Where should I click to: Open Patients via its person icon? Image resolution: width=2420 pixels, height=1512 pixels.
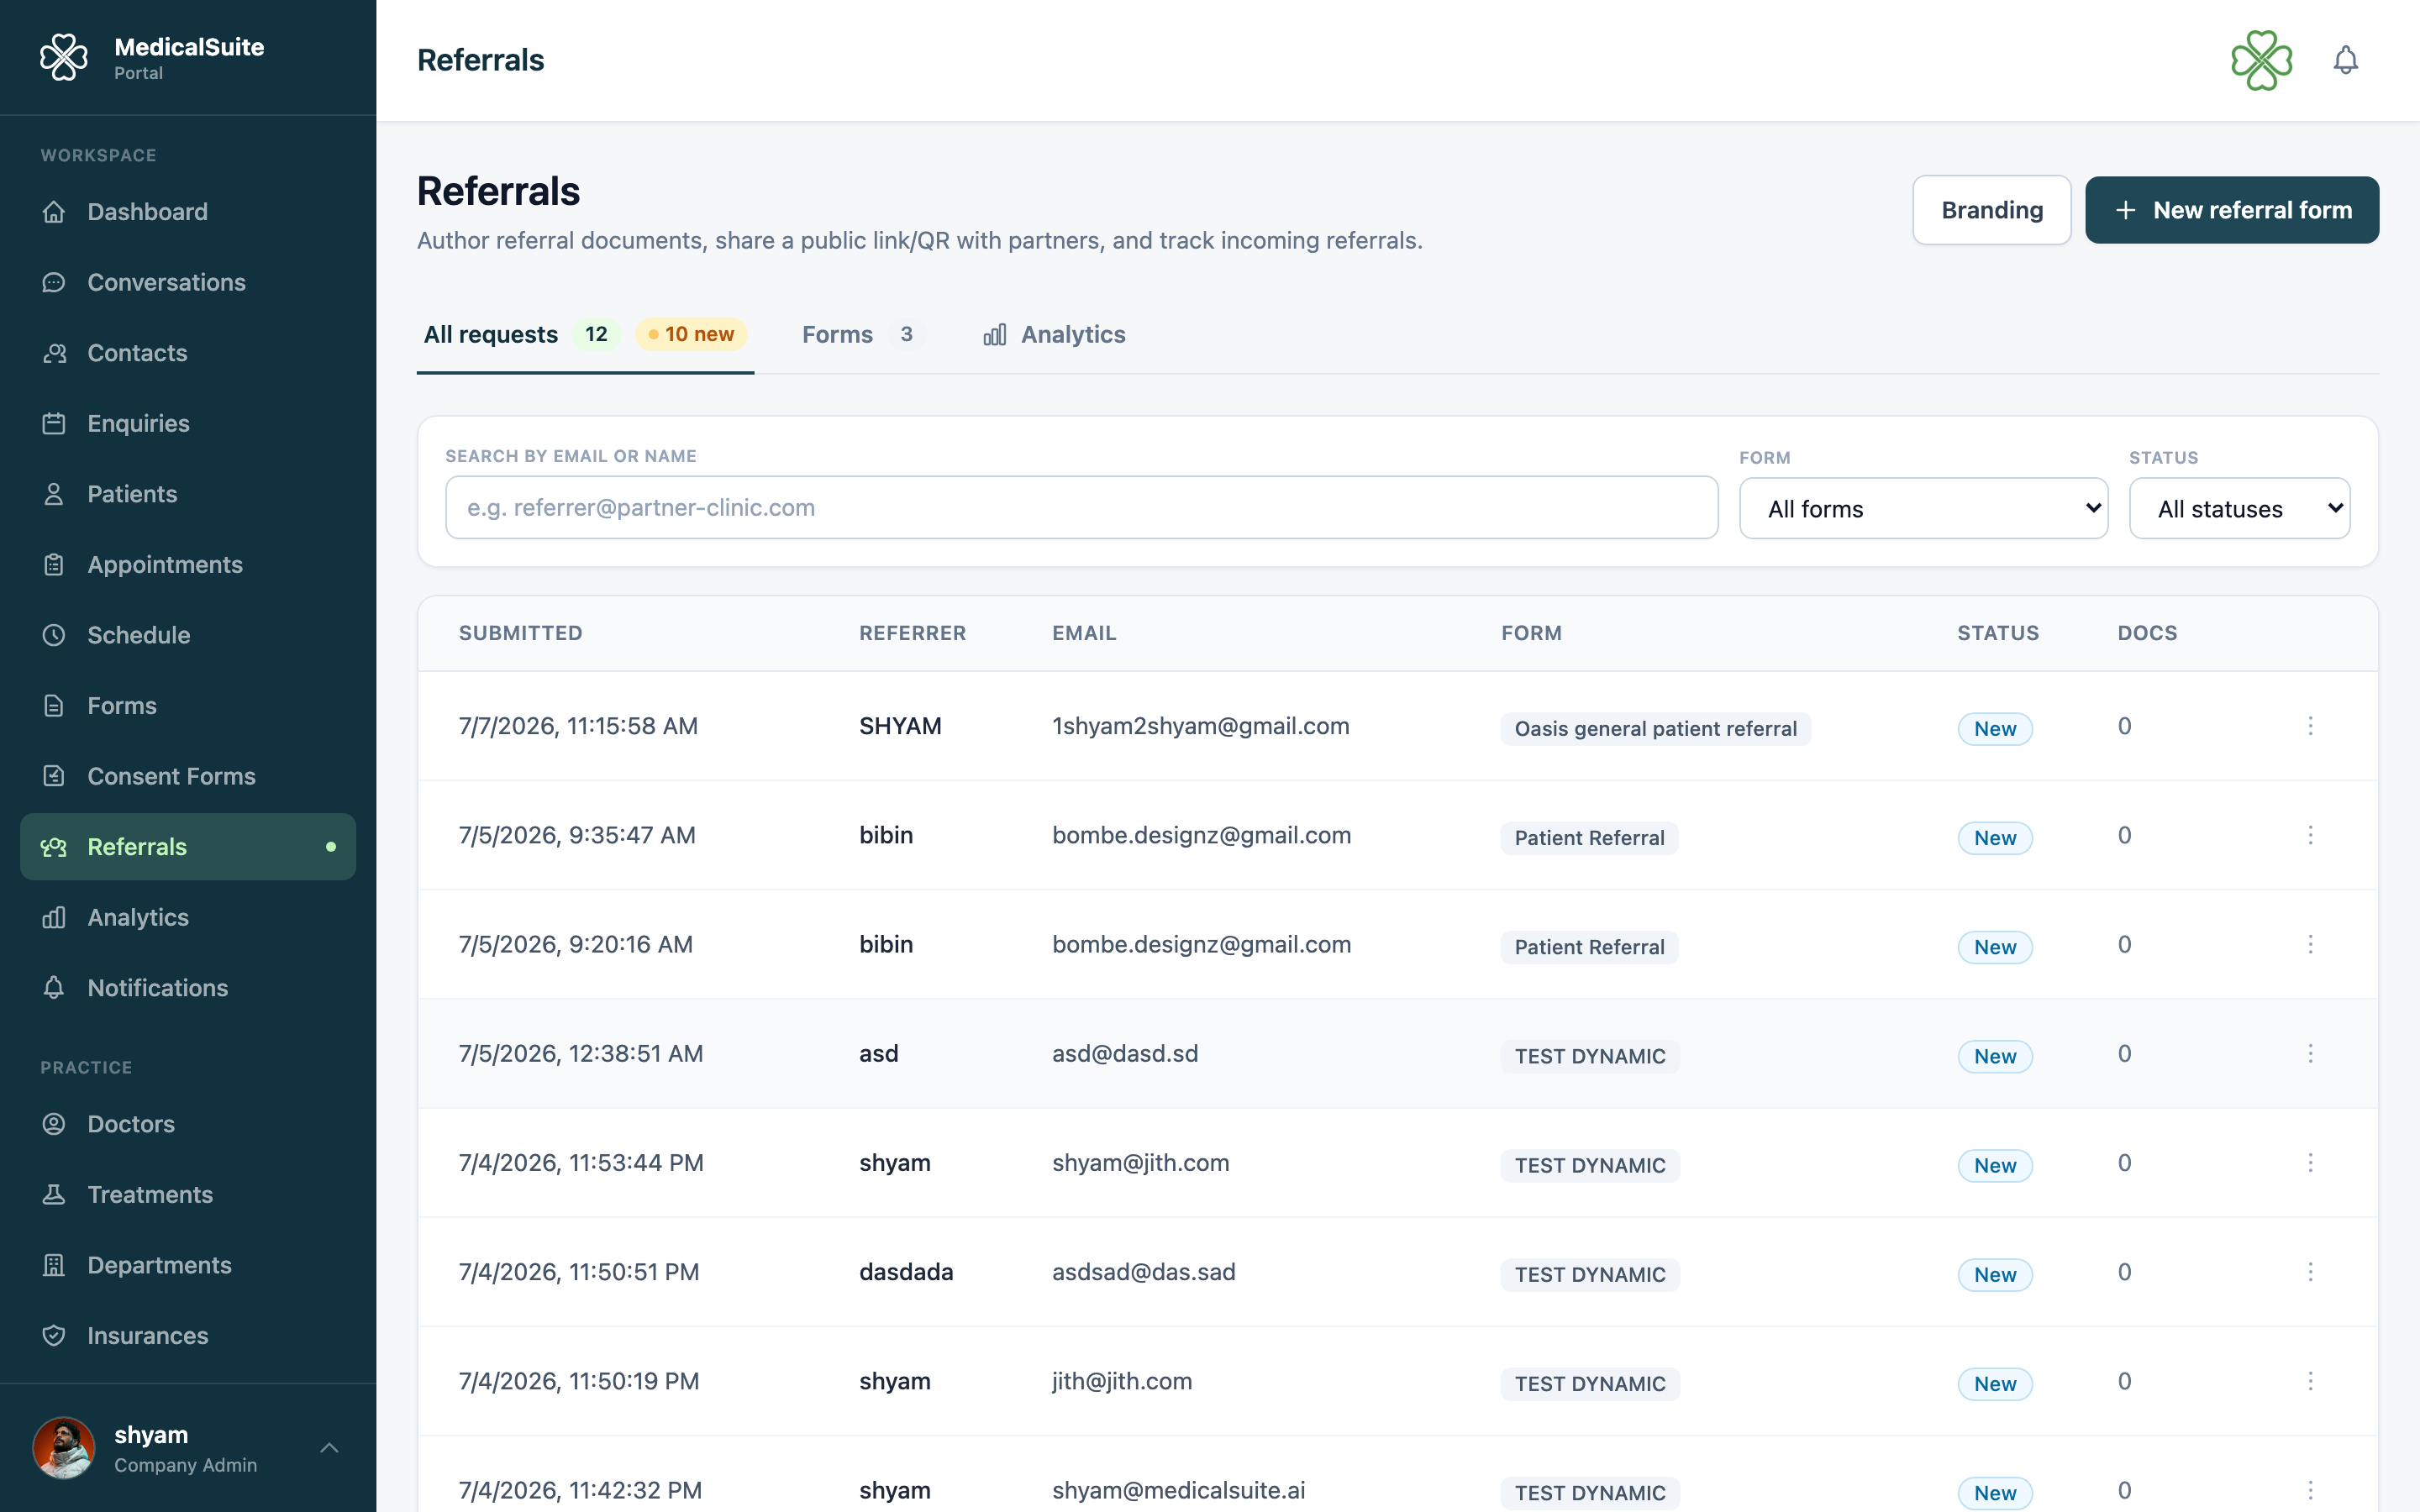coord(54,494)
